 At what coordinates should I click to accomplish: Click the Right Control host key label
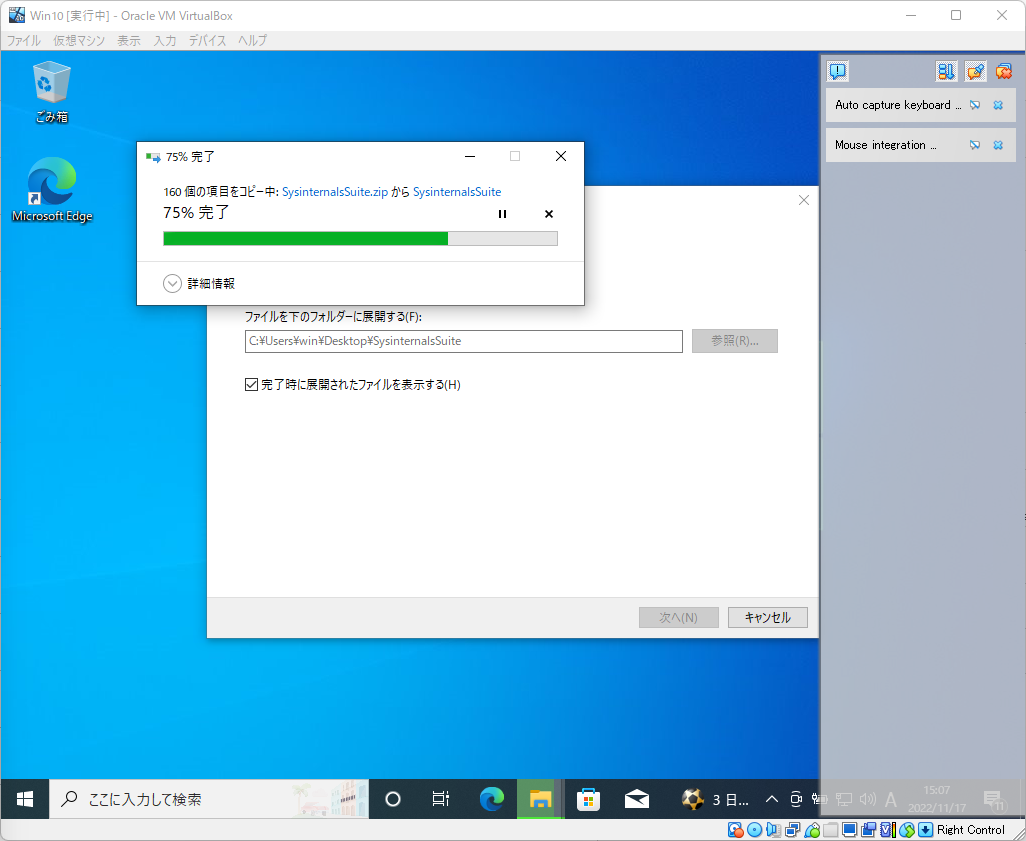pyautogui.click(x=970, y=830)
